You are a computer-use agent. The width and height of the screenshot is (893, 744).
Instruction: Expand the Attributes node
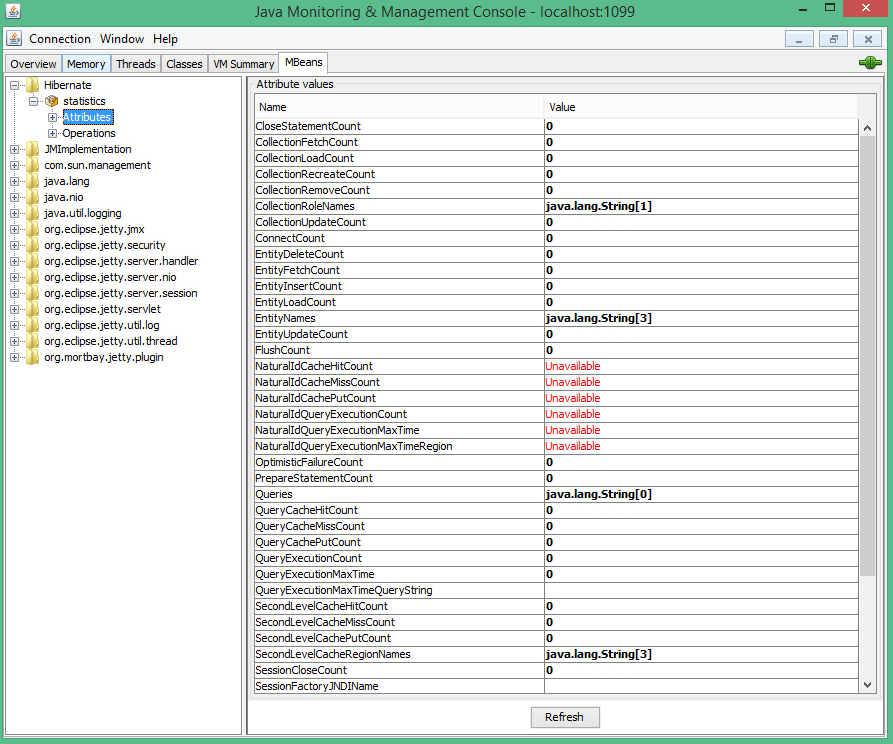coord(52,117)
